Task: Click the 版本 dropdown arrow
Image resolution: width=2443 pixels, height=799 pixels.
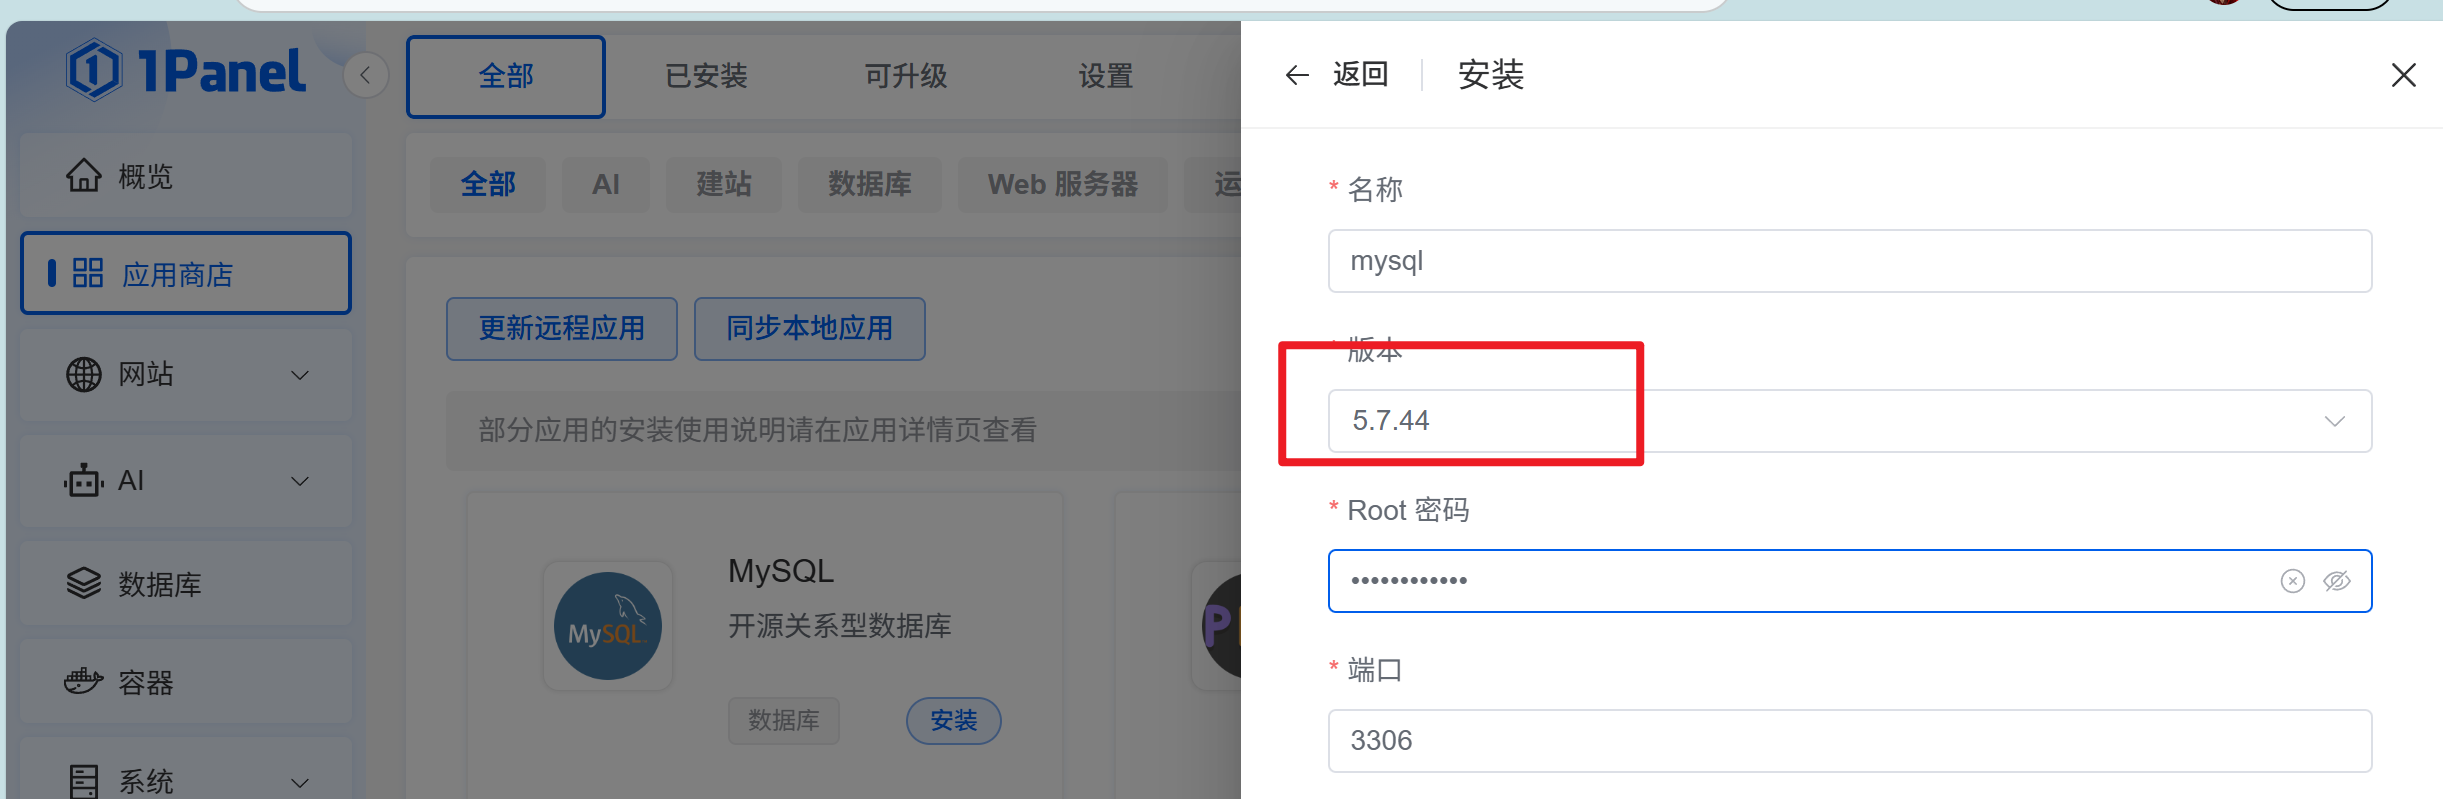Action: pyautogui.click(x=2335, y=421)
